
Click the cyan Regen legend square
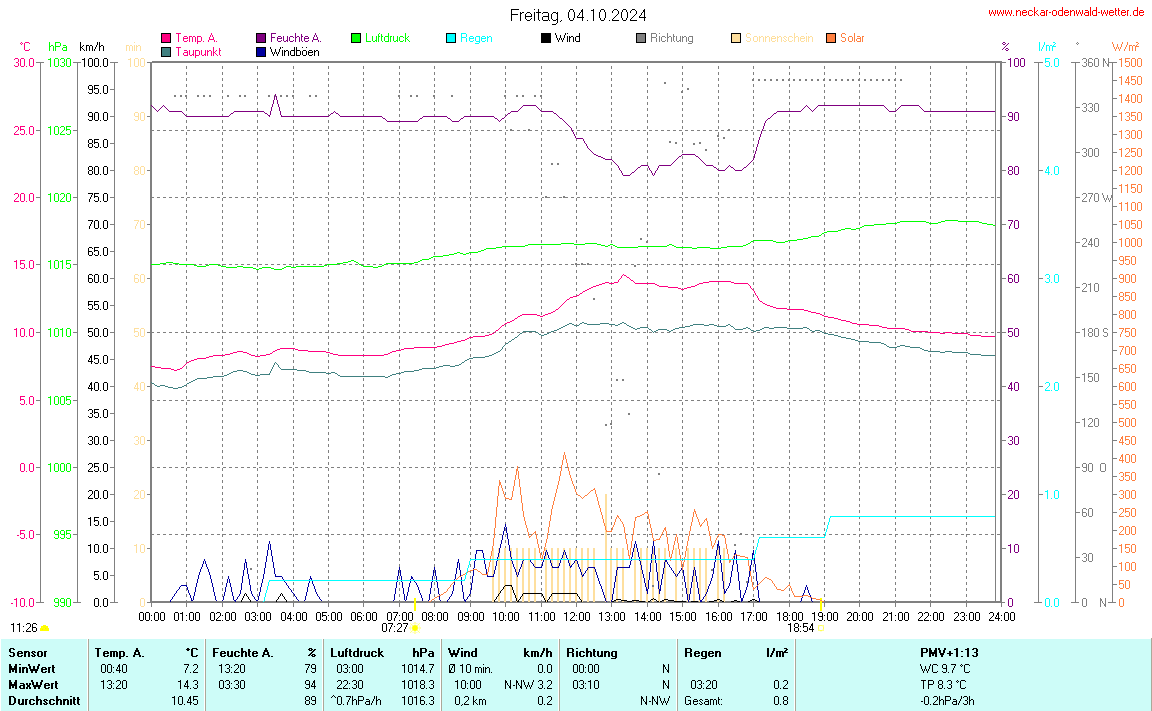[451, 38]
